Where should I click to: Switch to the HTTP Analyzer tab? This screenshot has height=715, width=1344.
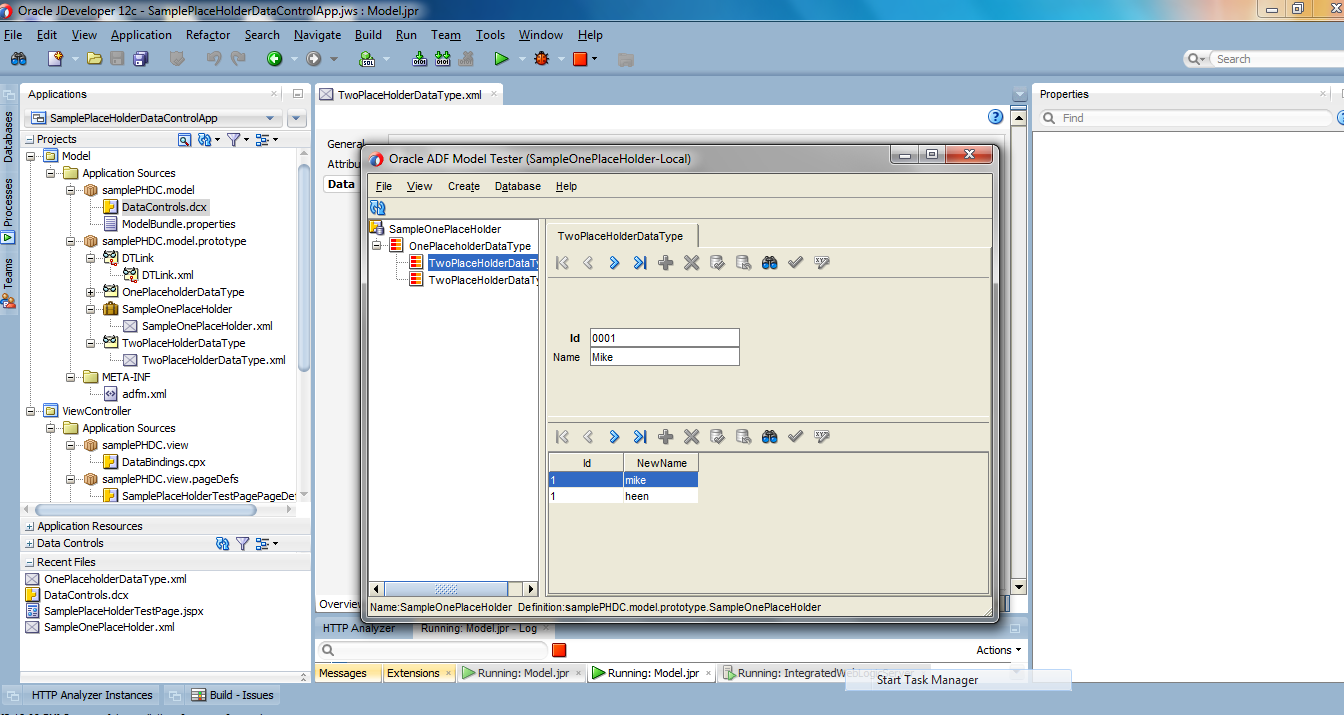click(x=359, y=629)
